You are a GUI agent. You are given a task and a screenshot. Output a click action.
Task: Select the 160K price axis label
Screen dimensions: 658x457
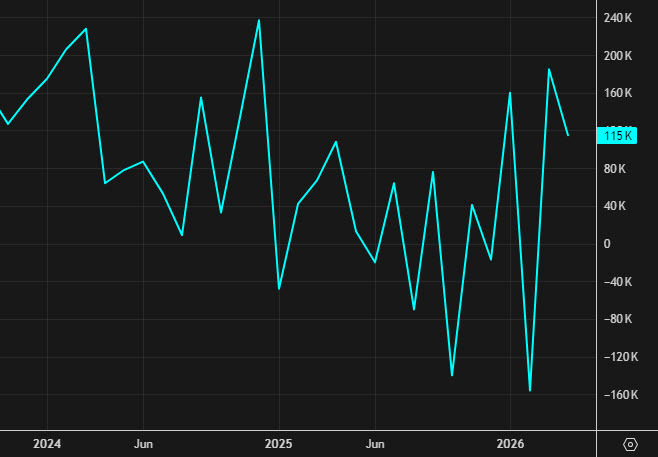(618, 93)
